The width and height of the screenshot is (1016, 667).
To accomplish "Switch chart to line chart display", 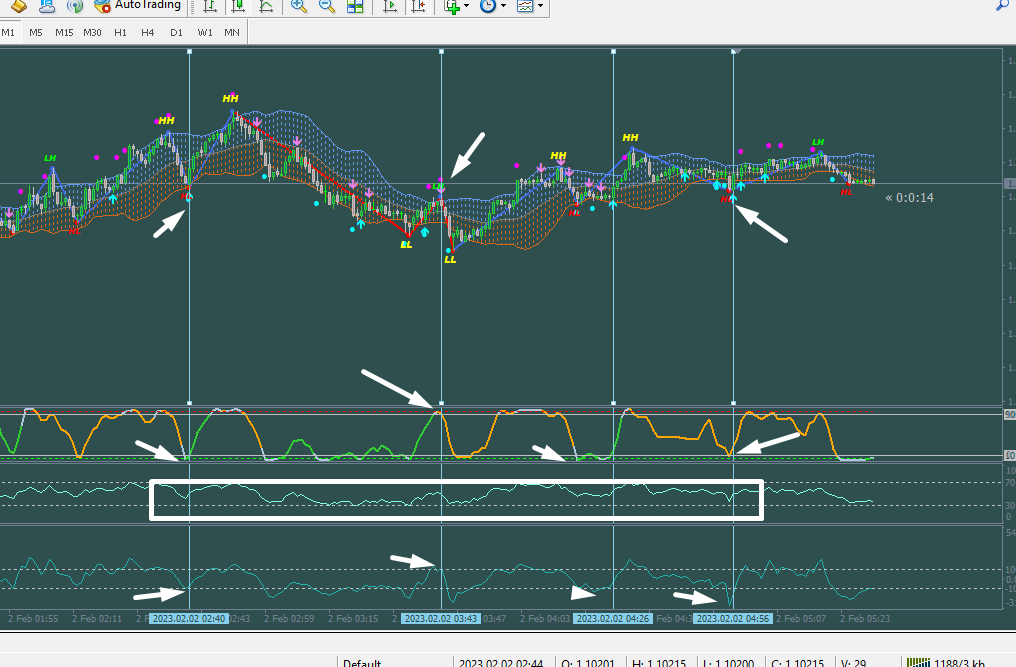I will pos(265,6).
